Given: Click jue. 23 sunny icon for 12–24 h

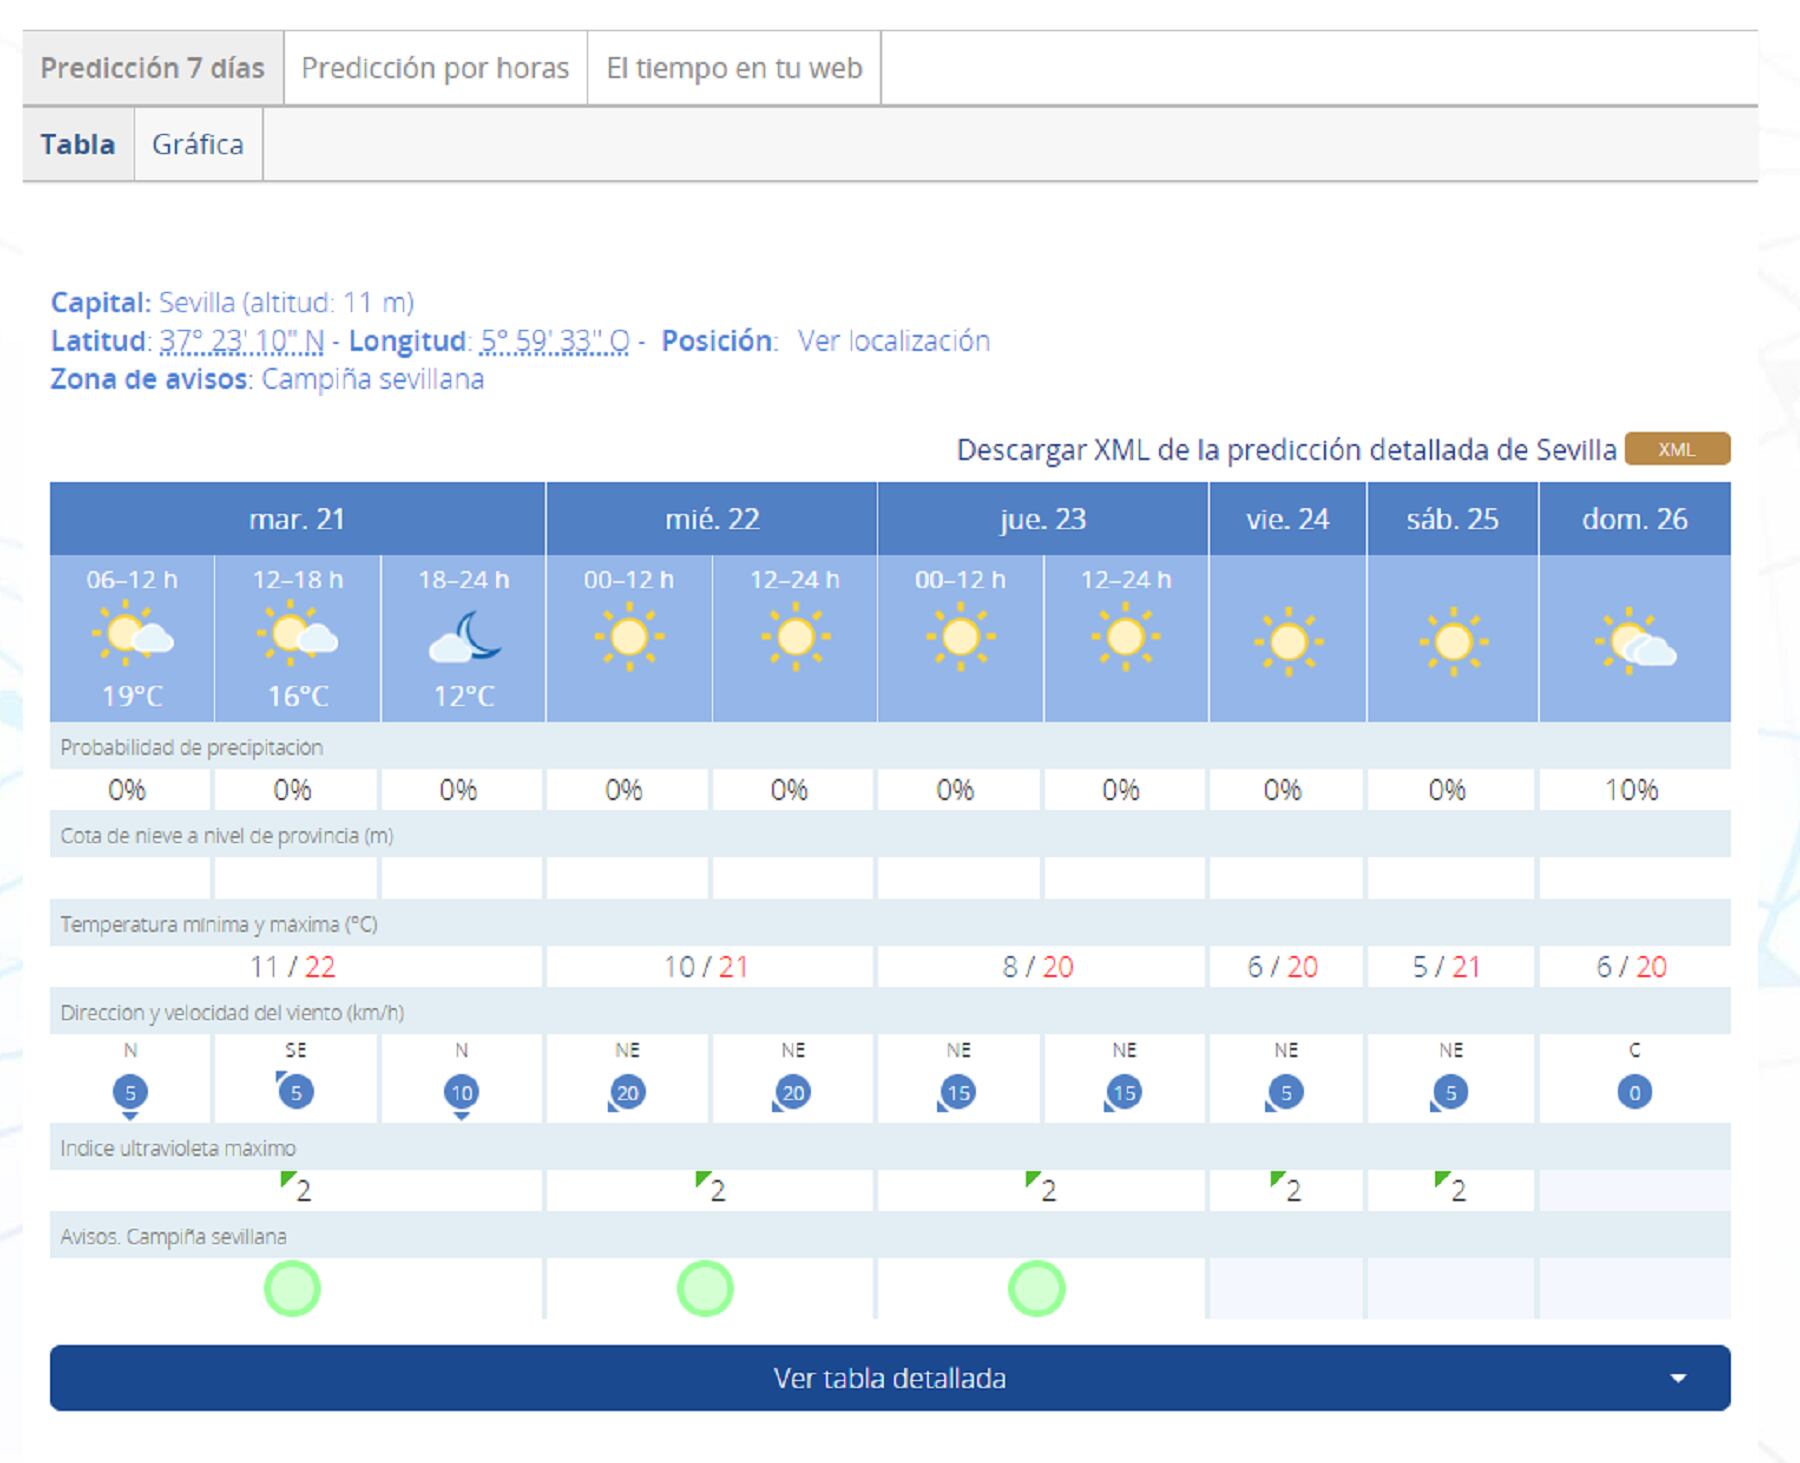Looking at the screenshot, I should click(x=1125, y=637).
